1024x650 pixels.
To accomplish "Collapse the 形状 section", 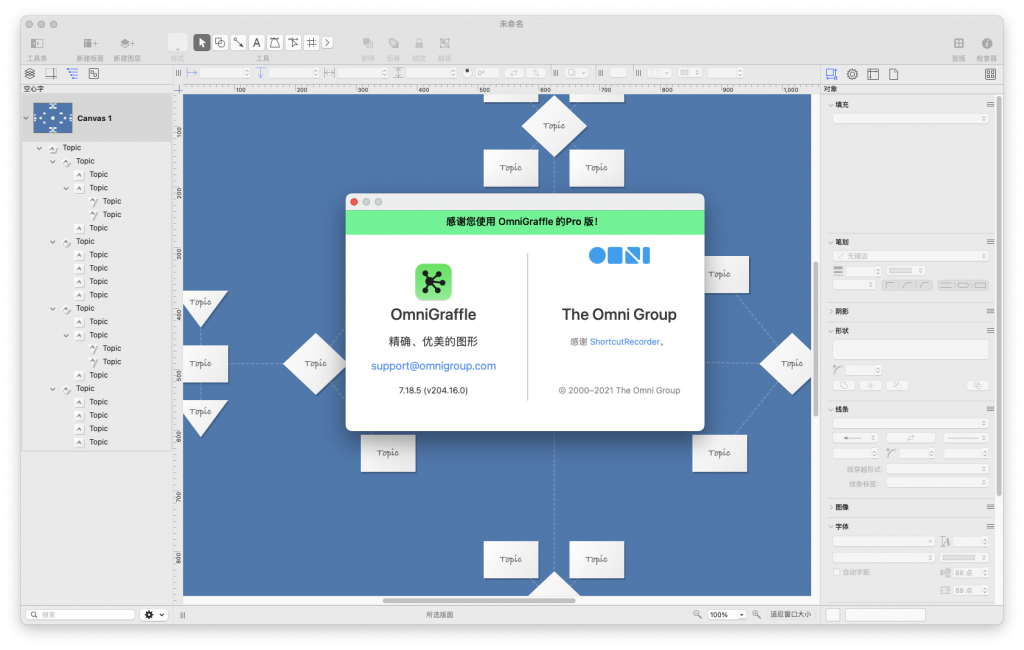I will 831,331.
